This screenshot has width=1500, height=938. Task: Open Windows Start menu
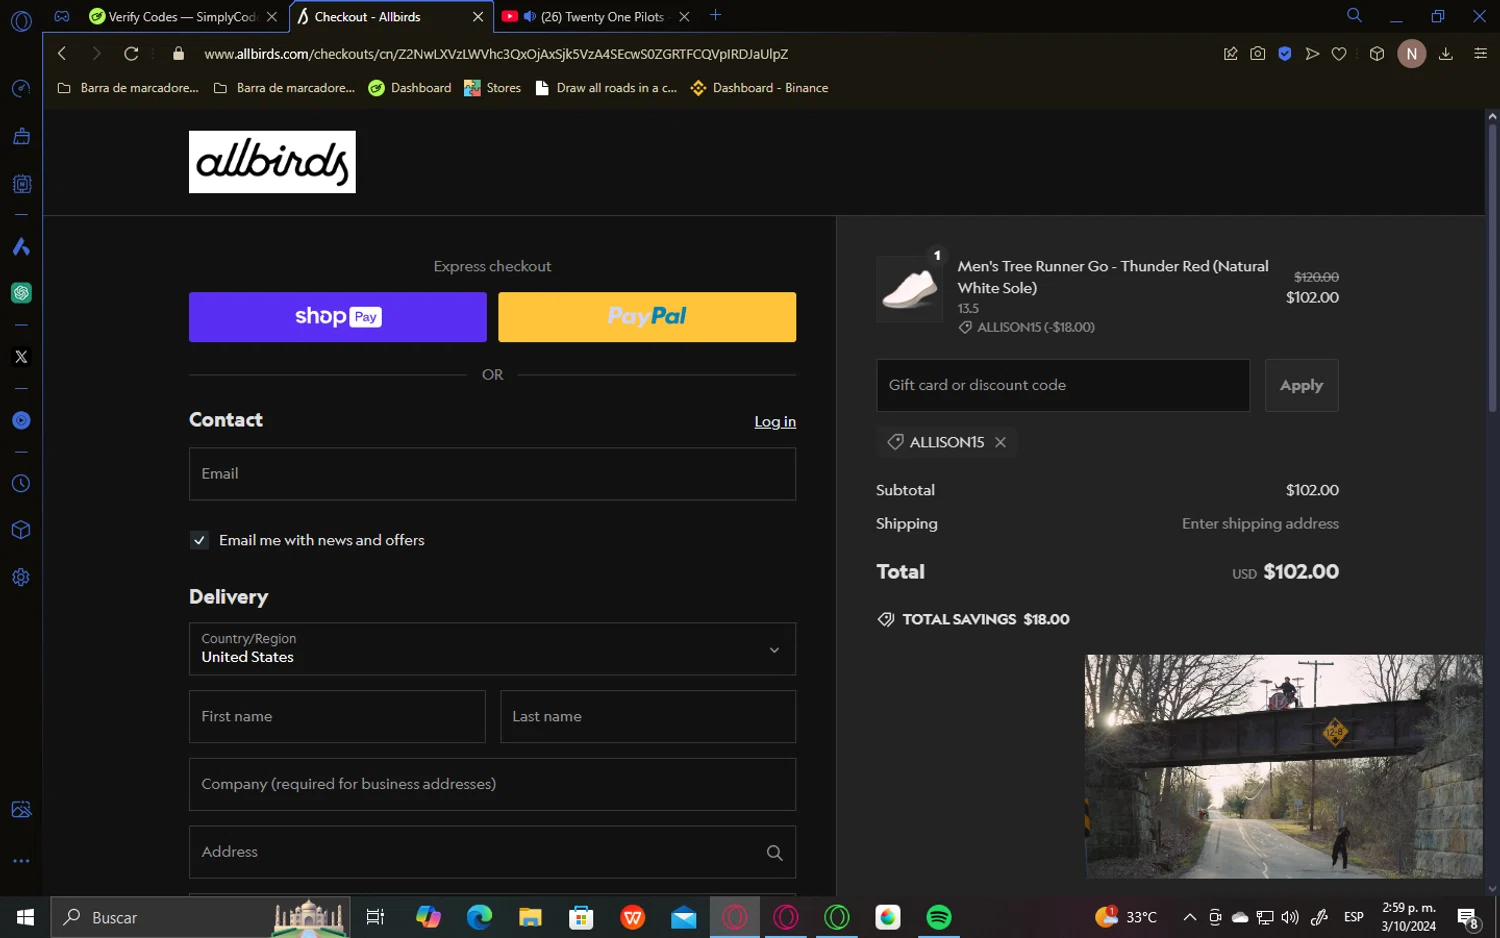coord(25,917)
